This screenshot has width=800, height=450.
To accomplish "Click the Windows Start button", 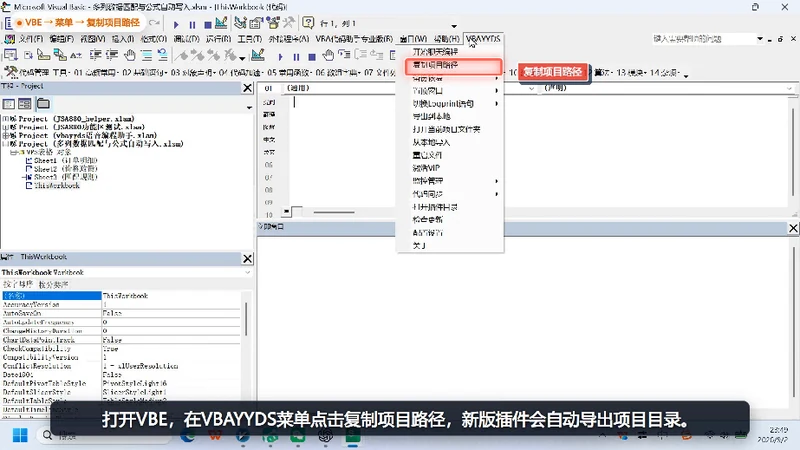I will coord(20,435).
